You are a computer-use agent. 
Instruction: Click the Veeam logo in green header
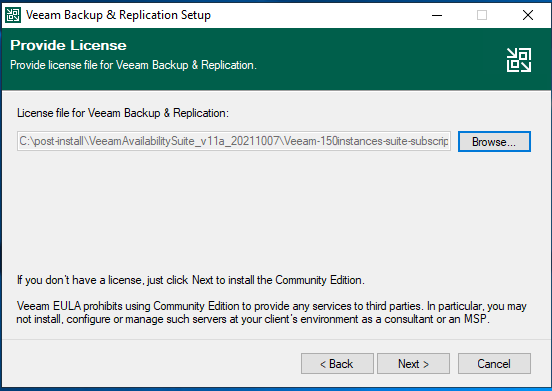click(x=519, y=60)
